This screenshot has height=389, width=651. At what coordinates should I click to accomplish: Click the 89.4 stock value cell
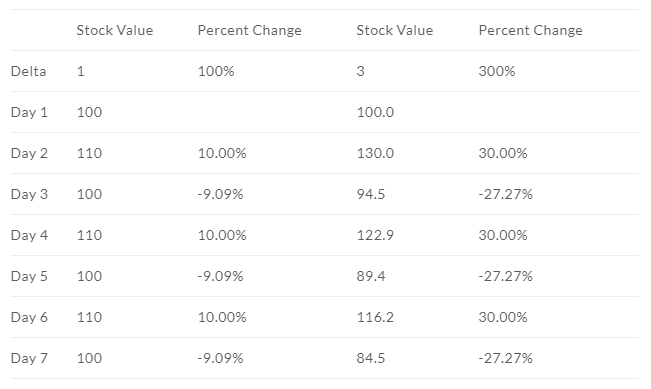(371, 276)
